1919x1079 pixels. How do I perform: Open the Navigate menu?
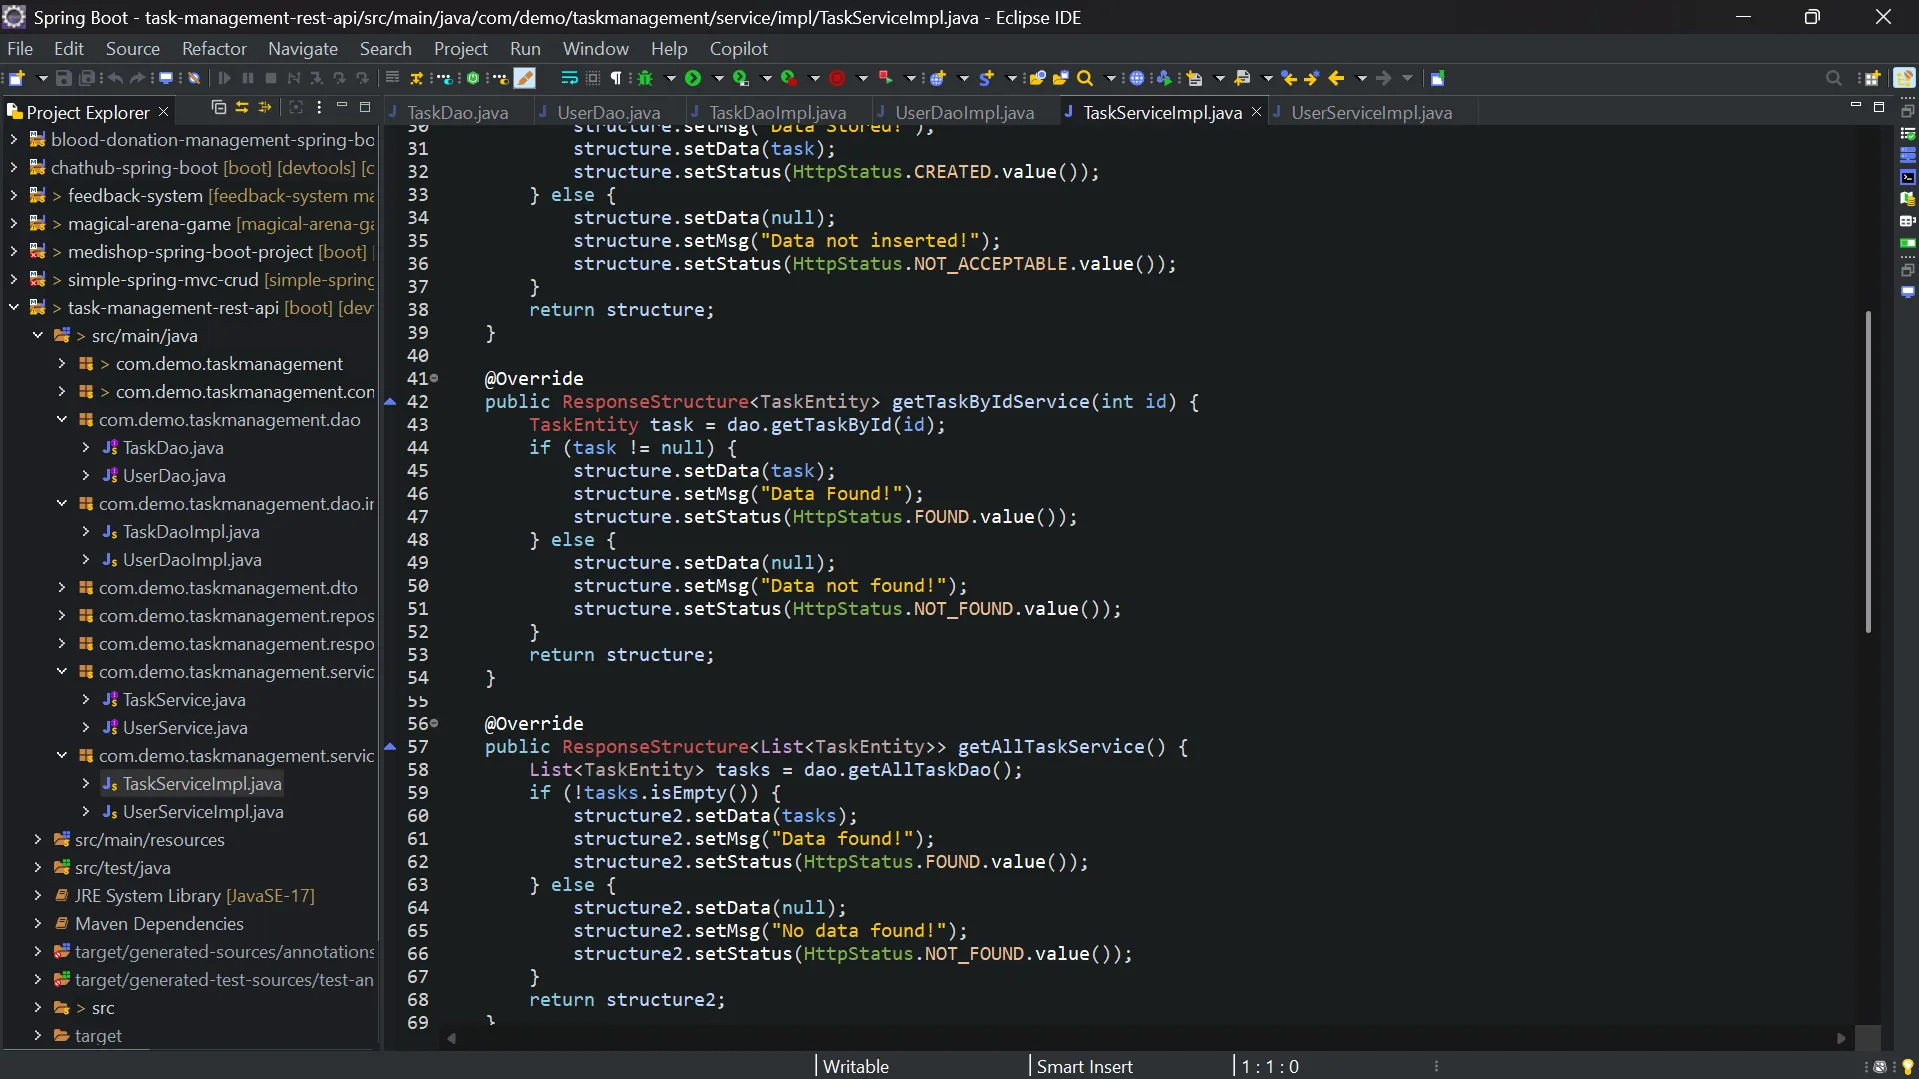click(x=303, y=48)
